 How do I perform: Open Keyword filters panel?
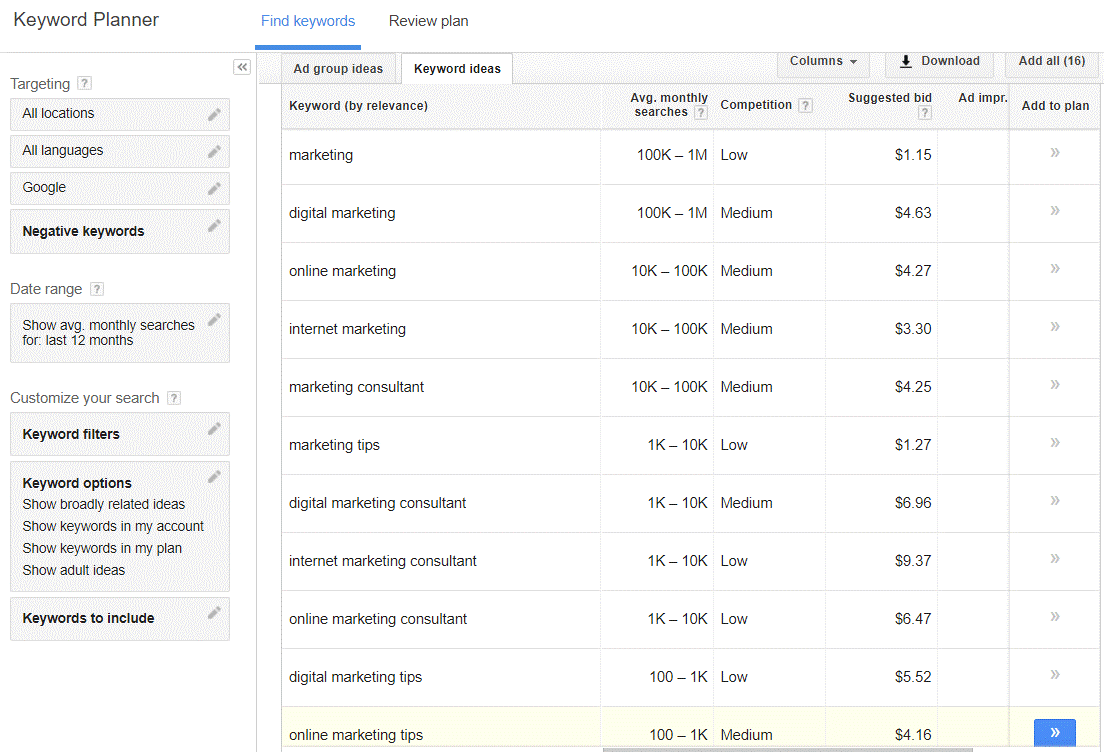coord(120,434)
